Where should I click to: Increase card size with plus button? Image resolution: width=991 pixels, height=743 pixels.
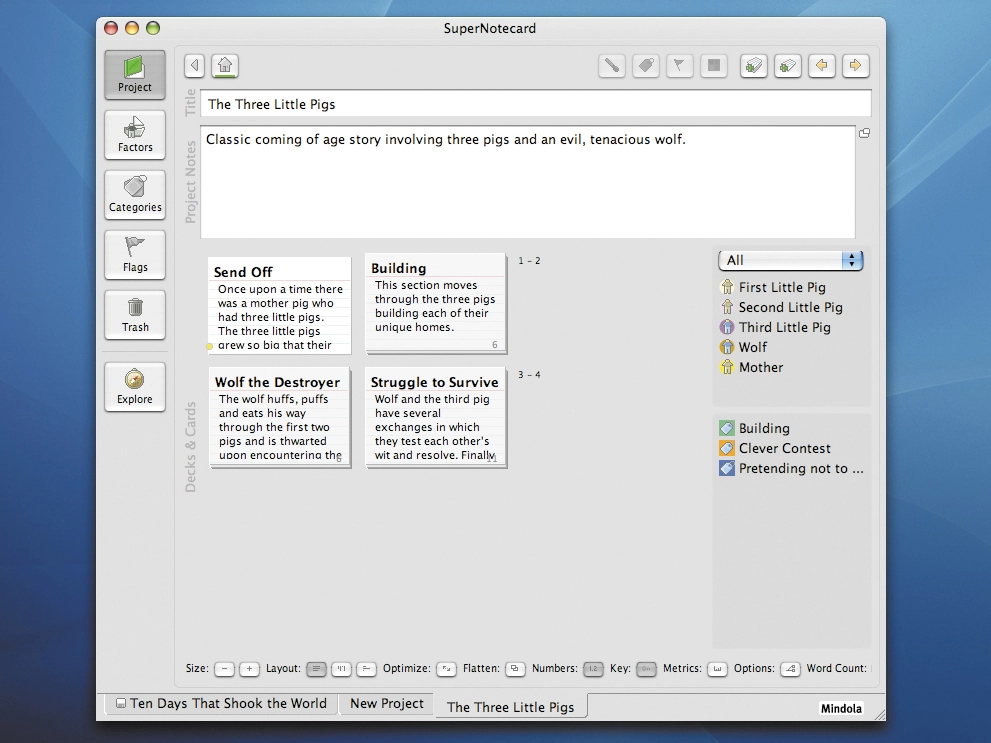(x=249, y=668)
